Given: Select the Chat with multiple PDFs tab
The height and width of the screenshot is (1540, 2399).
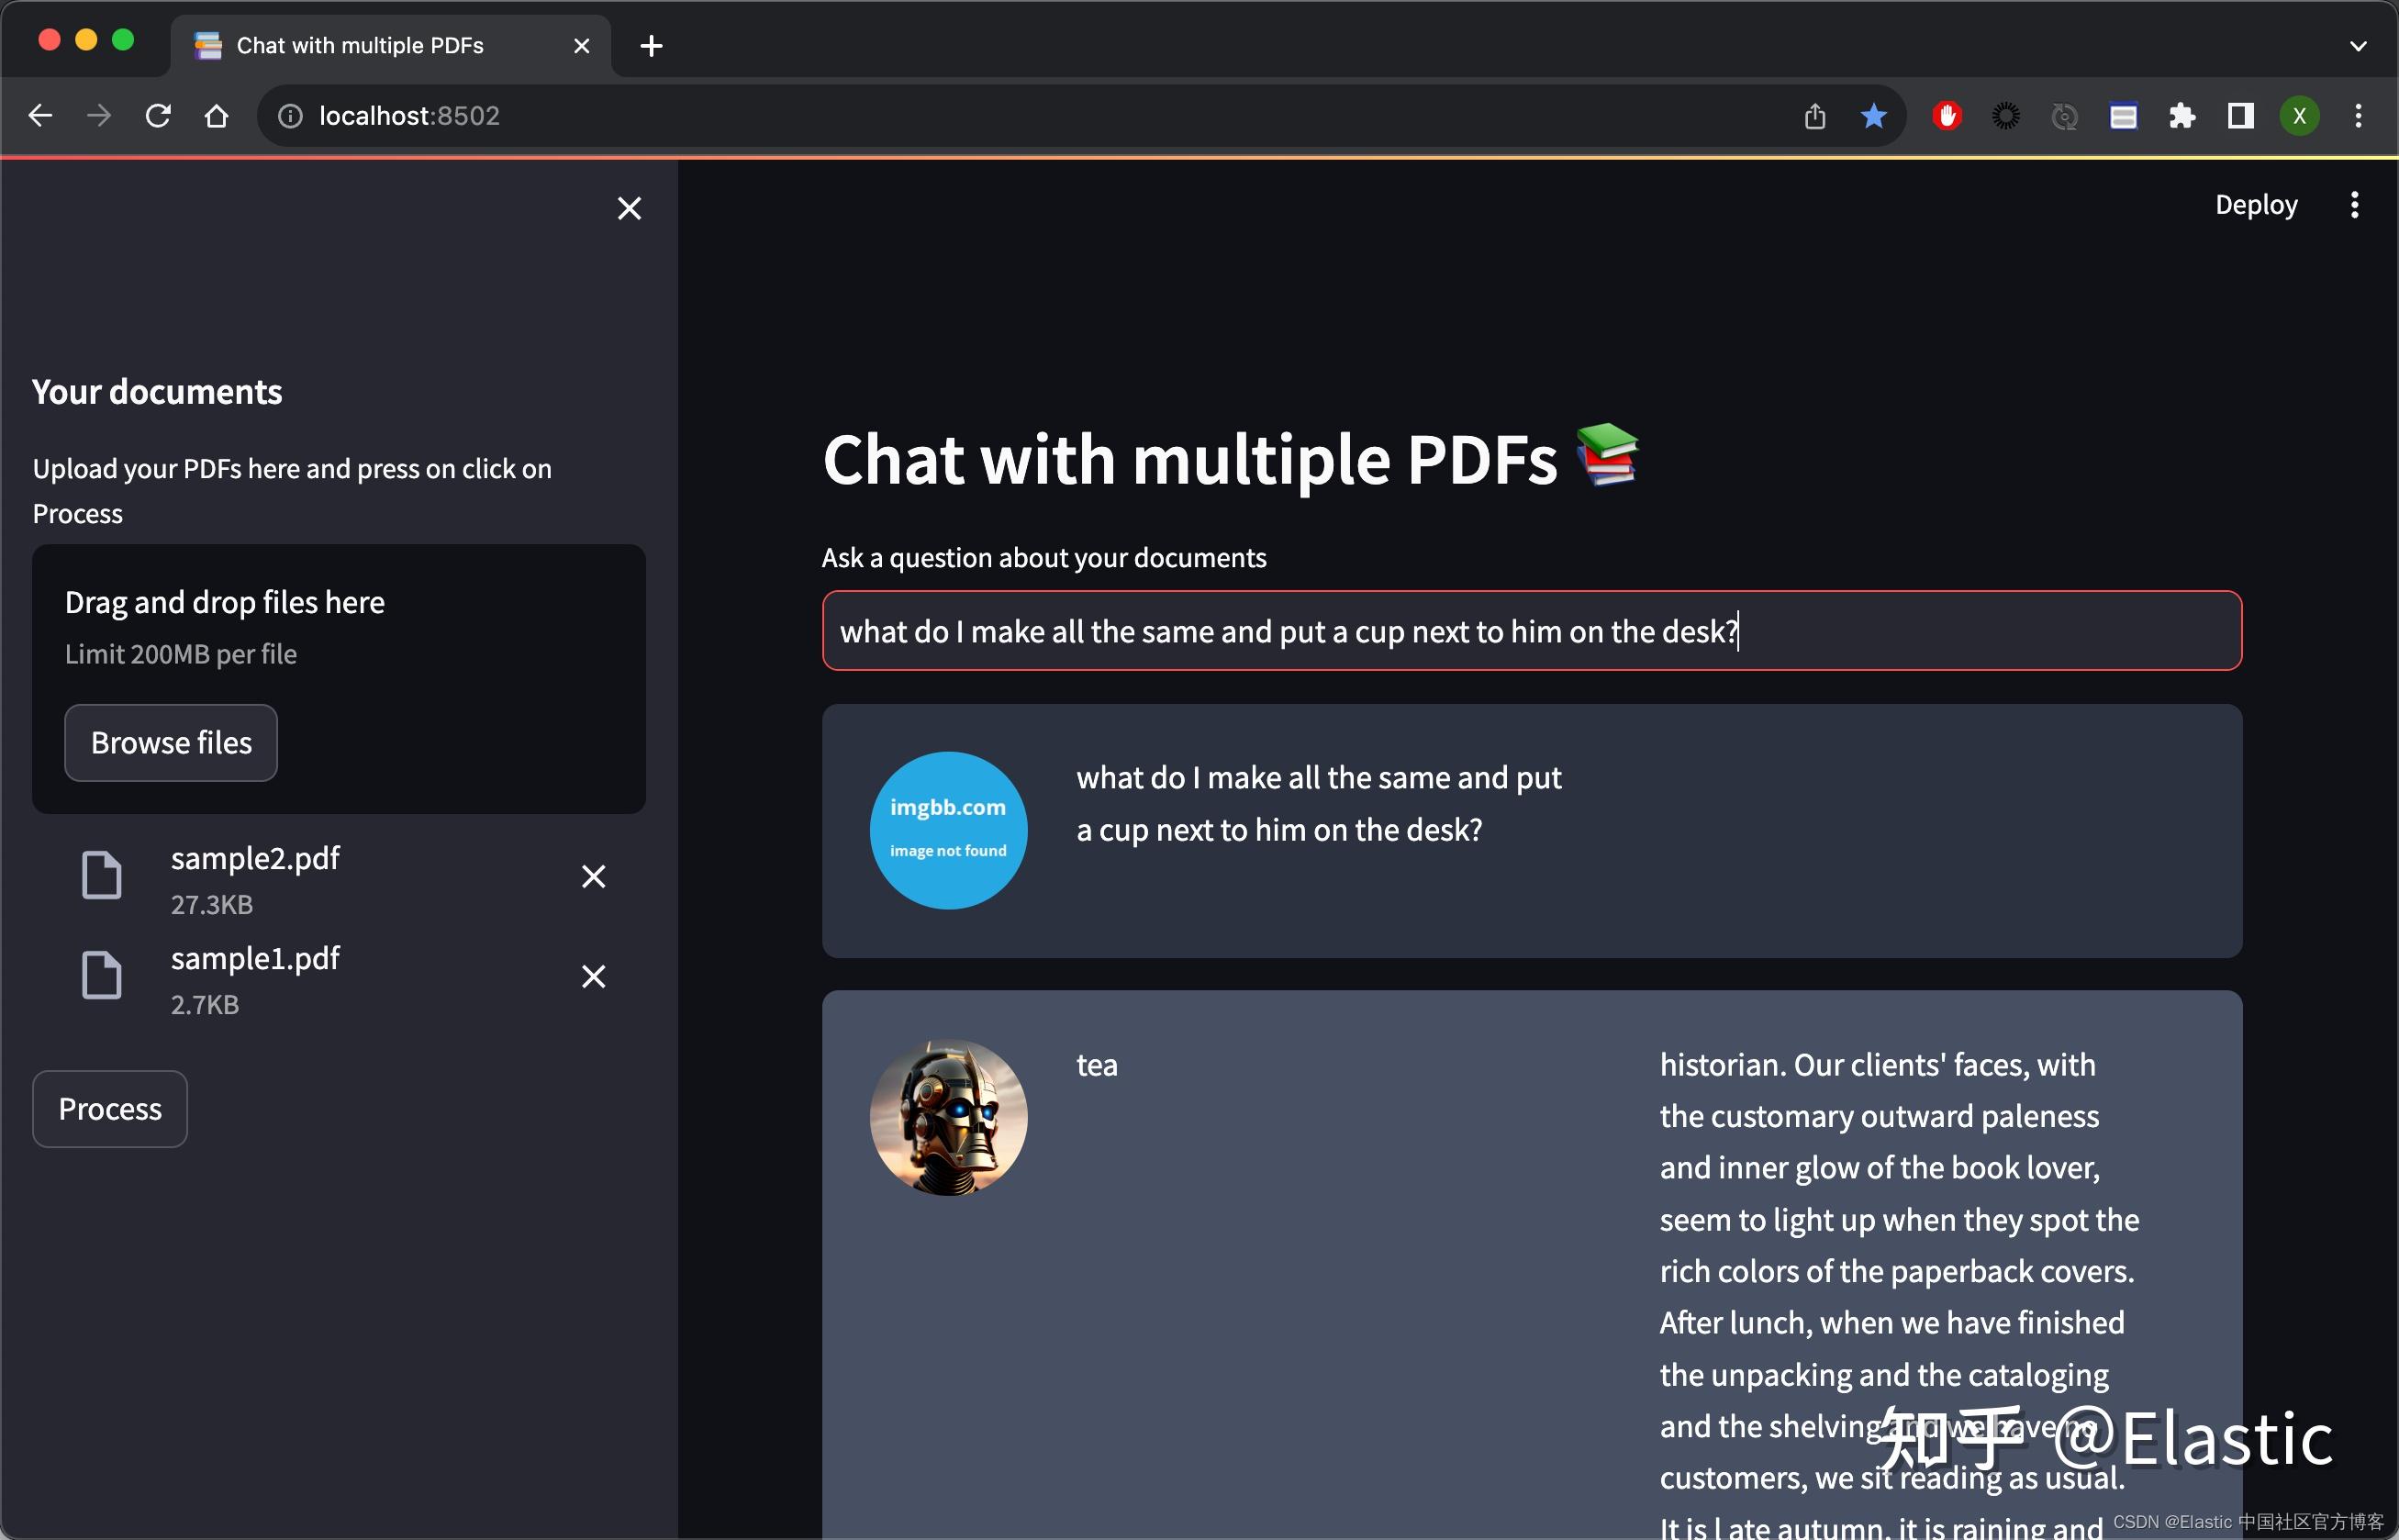Looking at the screenshot, I should point(360,46).
